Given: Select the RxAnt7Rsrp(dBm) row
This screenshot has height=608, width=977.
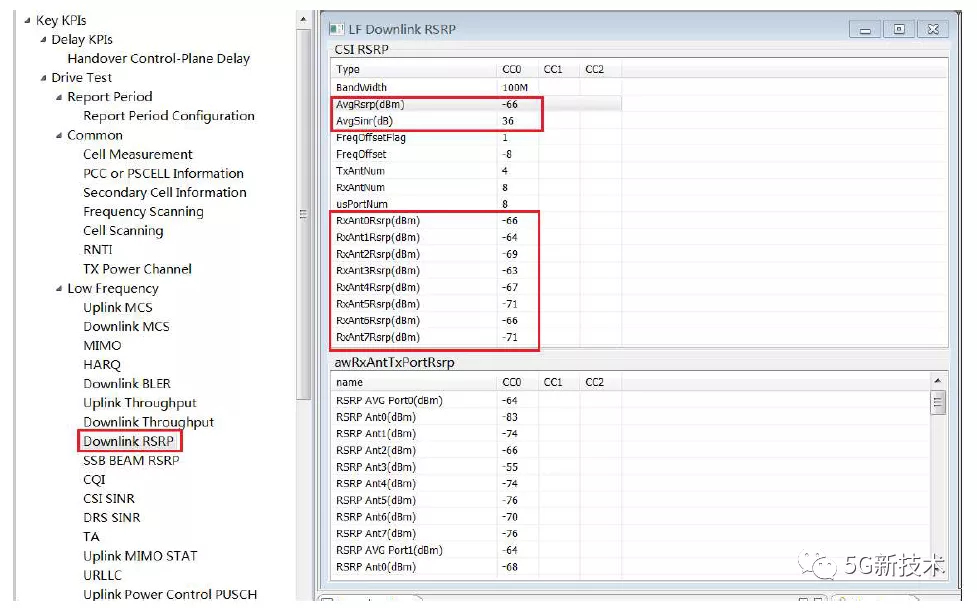Looking at the screenshot, I should point(476,337).
